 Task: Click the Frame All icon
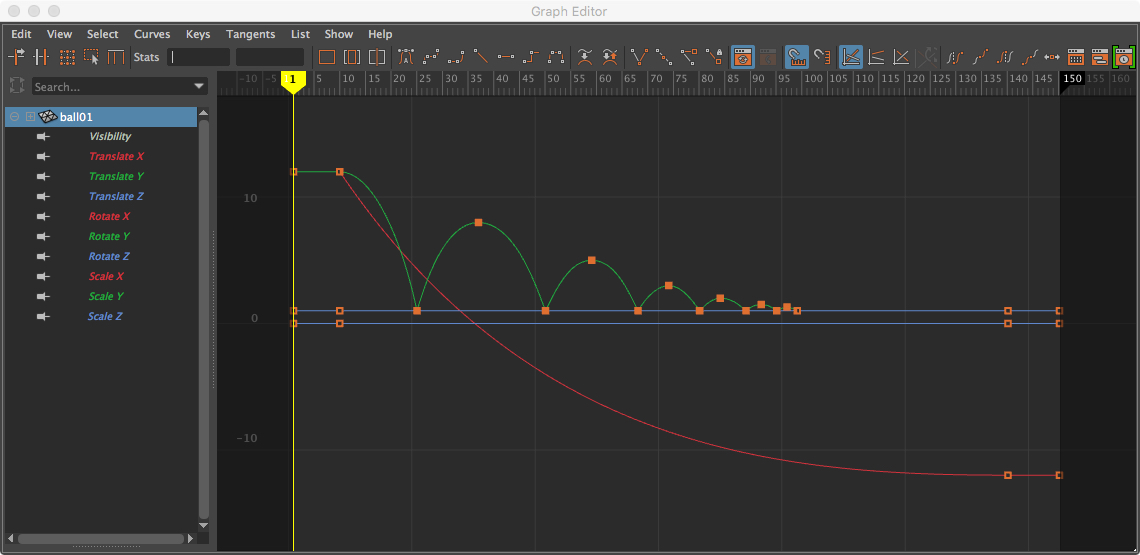pyautogui.click(x=327, y=57)
